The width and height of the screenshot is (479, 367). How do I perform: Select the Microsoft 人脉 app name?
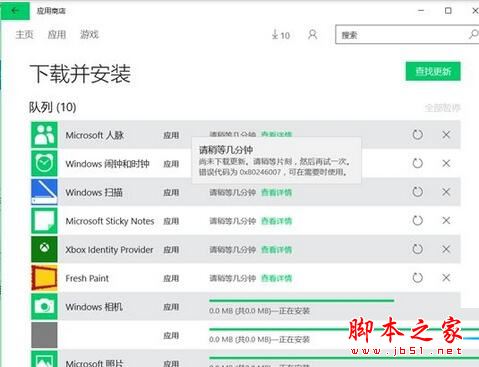coord(95,135)
